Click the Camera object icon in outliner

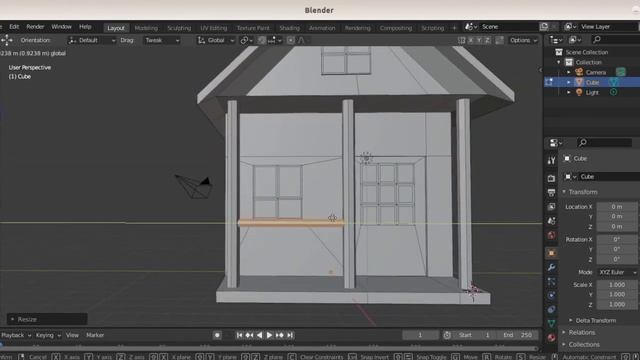pyautogui.click(x=579, y=72)
